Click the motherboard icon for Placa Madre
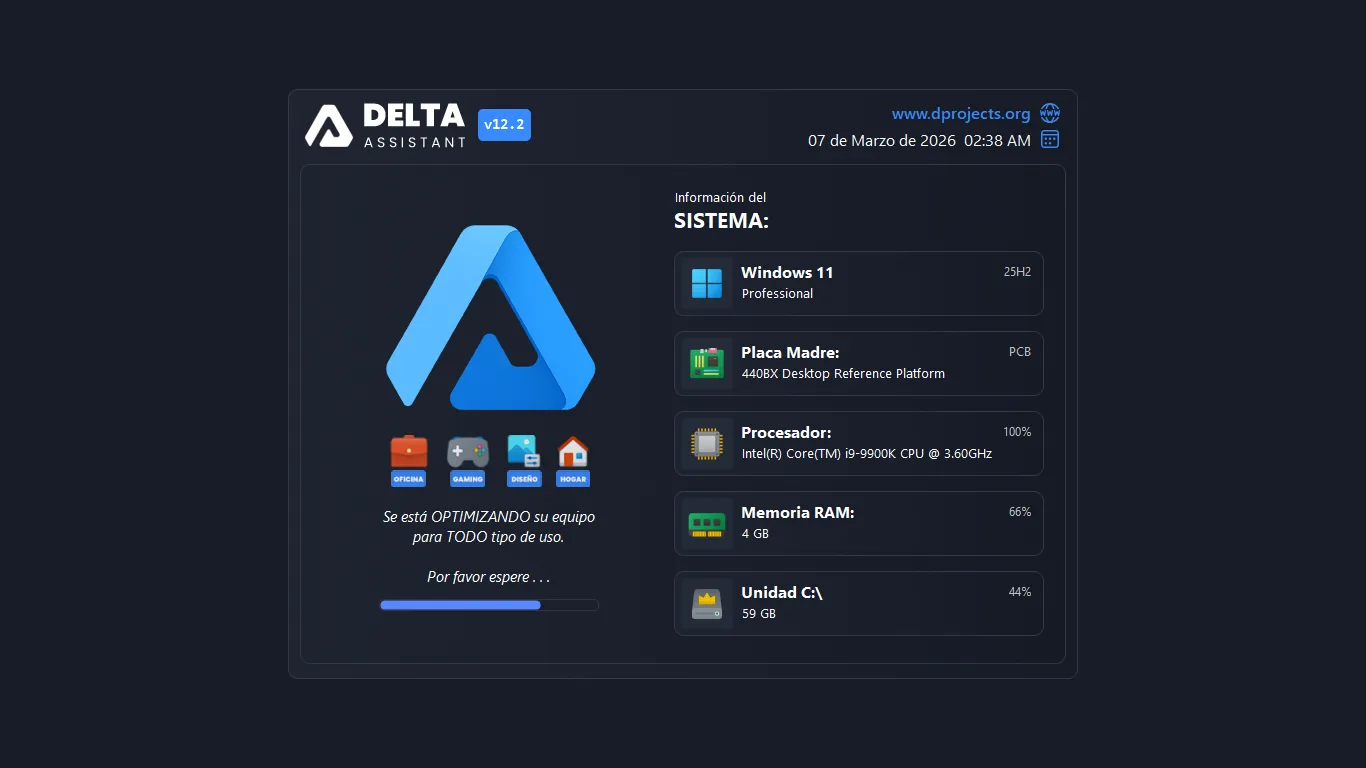 [x=707, y=363]
